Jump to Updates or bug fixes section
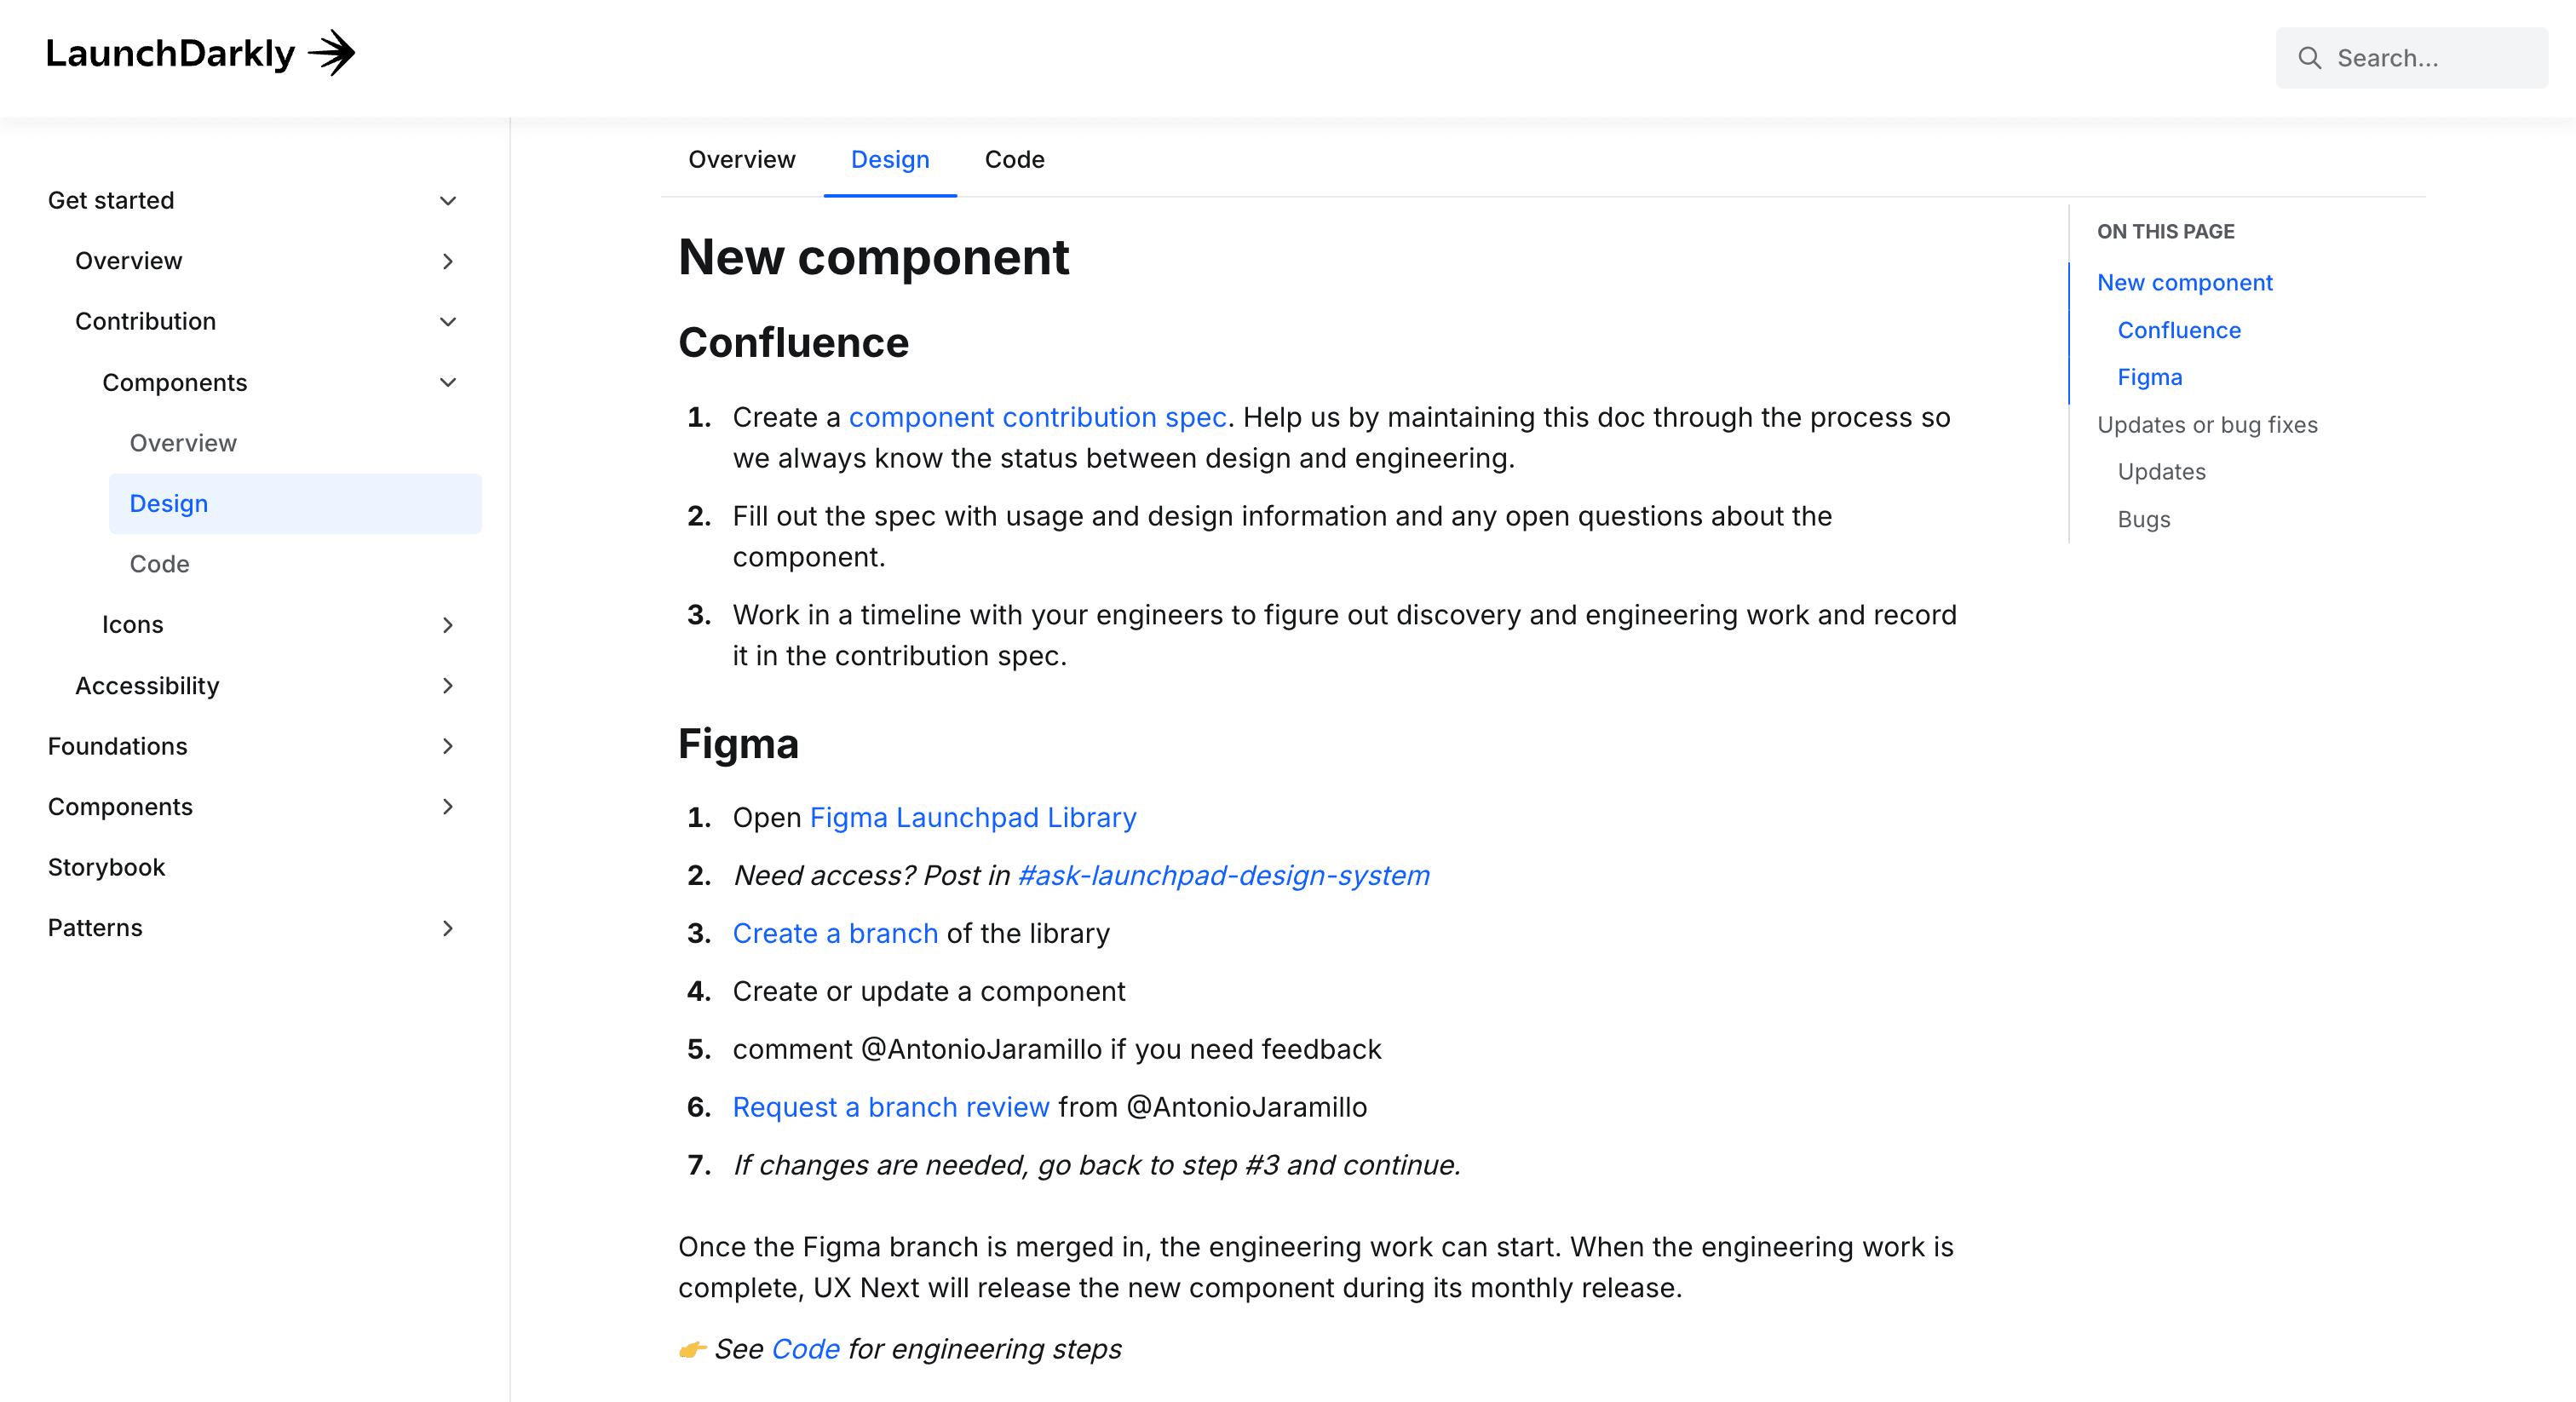 coord(2207,424)
